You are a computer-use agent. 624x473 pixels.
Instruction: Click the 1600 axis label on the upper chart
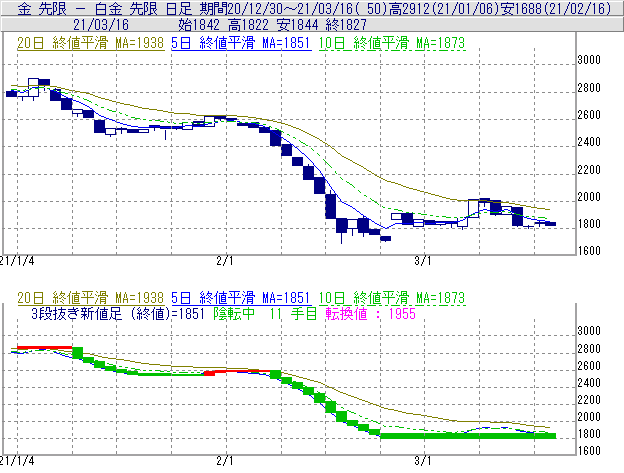click(589, 251)
